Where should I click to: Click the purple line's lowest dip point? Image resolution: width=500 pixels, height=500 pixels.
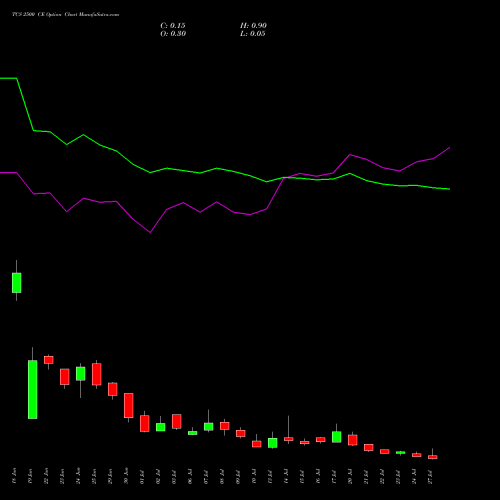[x=150, y=232]
